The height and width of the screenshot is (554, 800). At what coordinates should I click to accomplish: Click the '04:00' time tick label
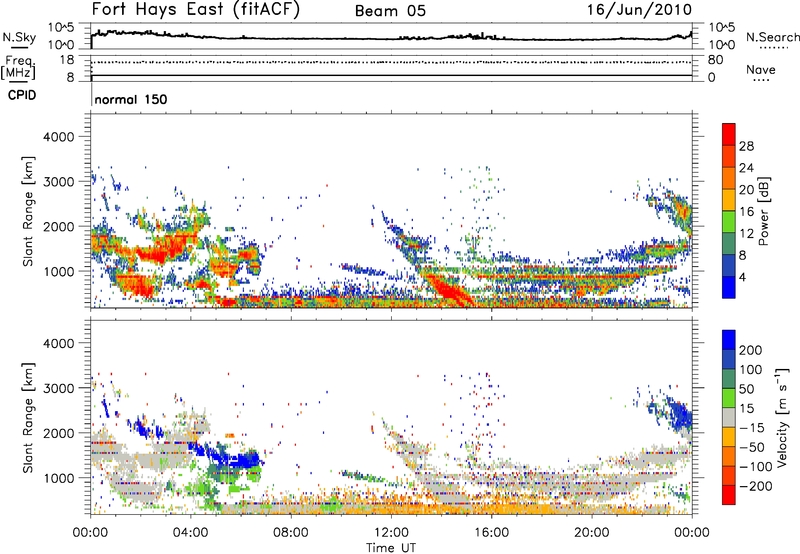coord(191,533)
